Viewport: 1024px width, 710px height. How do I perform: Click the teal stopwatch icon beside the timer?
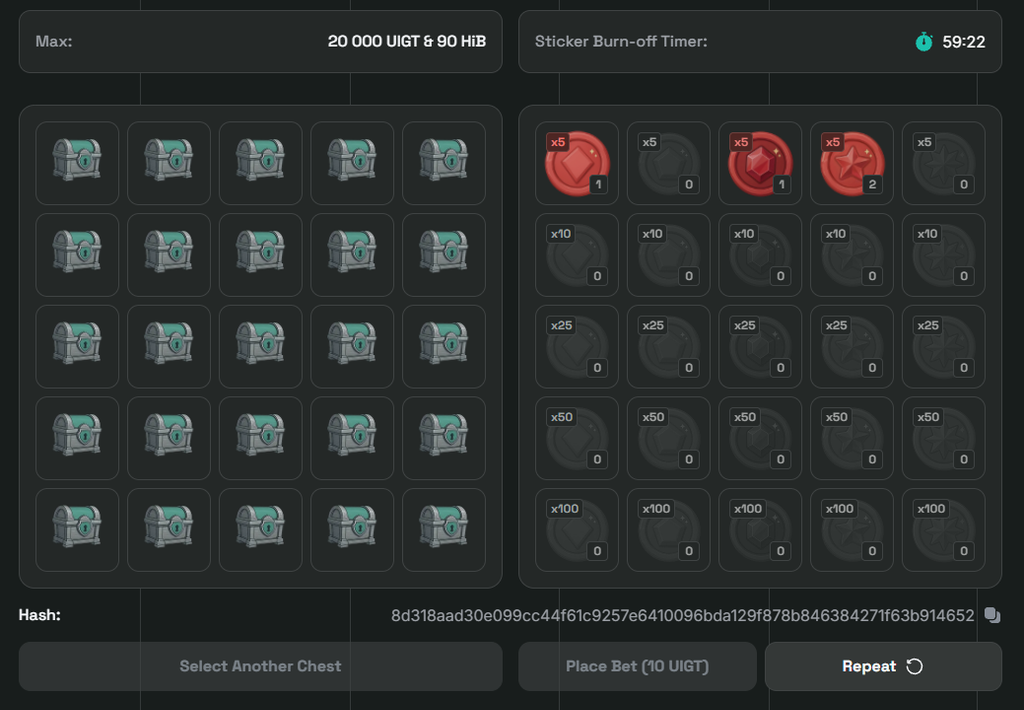(924, 42)
